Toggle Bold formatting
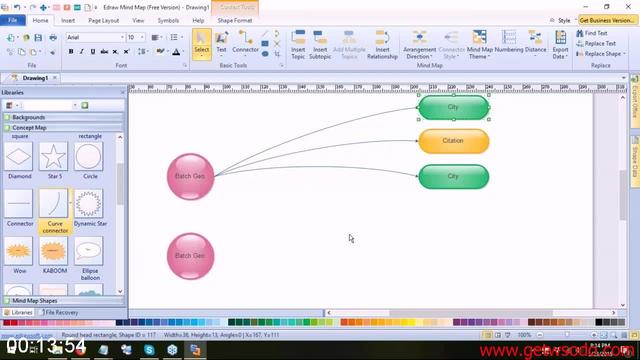 coord(71,52)
